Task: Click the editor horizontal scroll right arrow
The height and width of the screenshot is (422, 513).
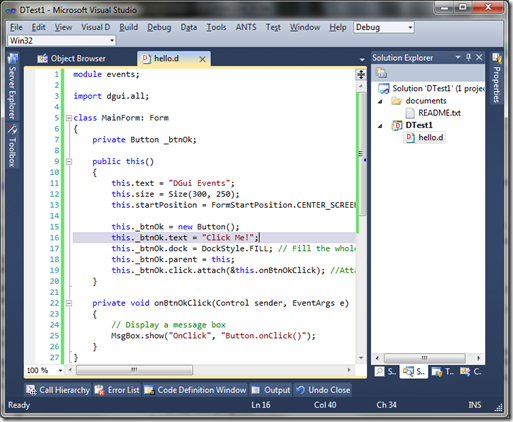Action: click(x=349, y=370)
